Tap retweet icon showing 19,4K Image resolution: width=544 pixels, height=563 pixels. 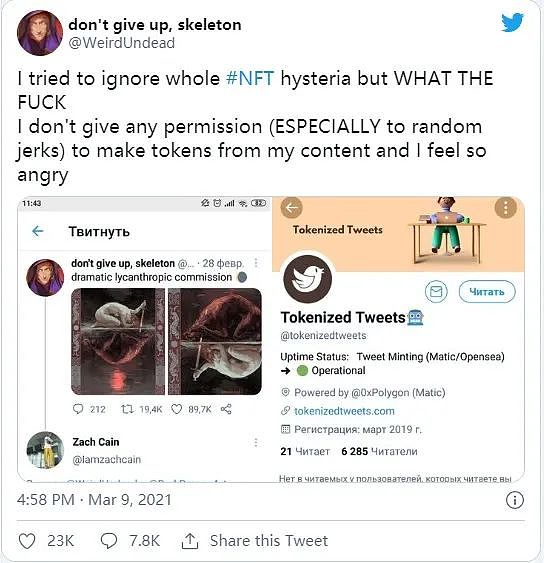[127, 409]
